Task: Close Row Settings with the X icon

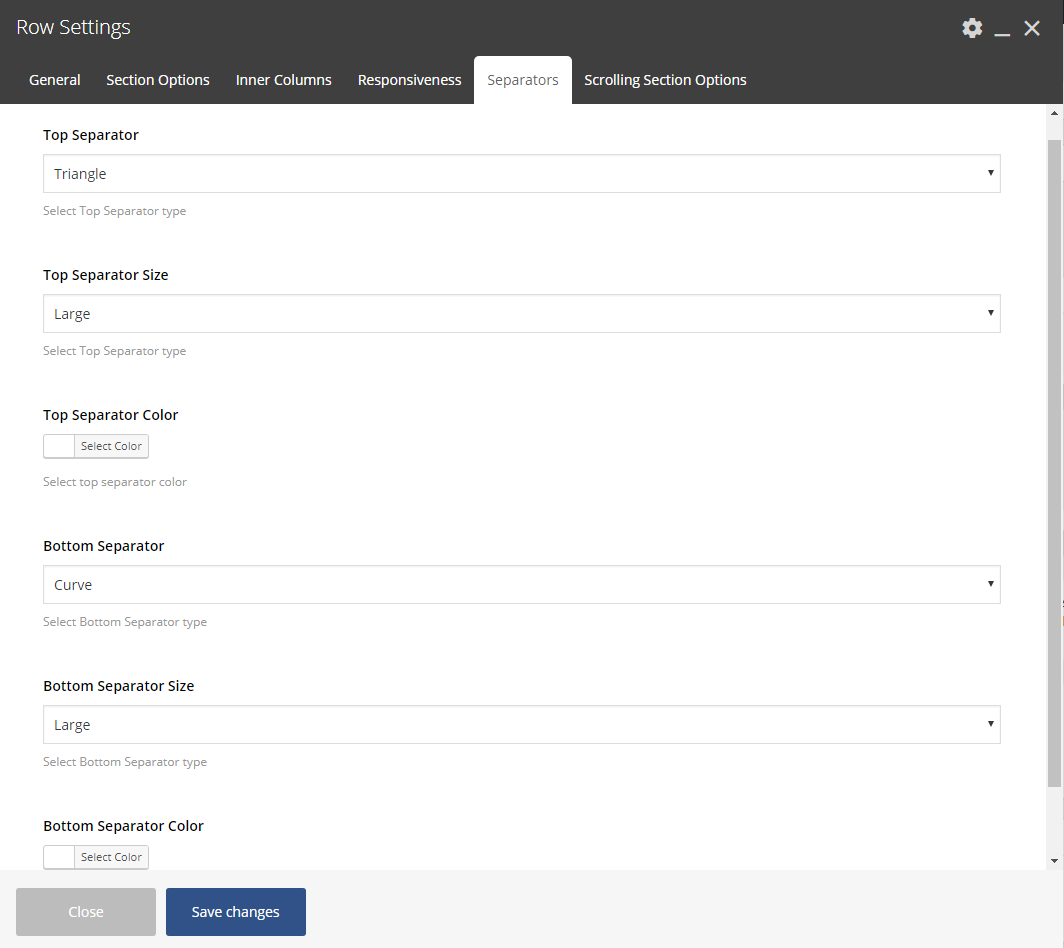Action: pos(1031,28)
